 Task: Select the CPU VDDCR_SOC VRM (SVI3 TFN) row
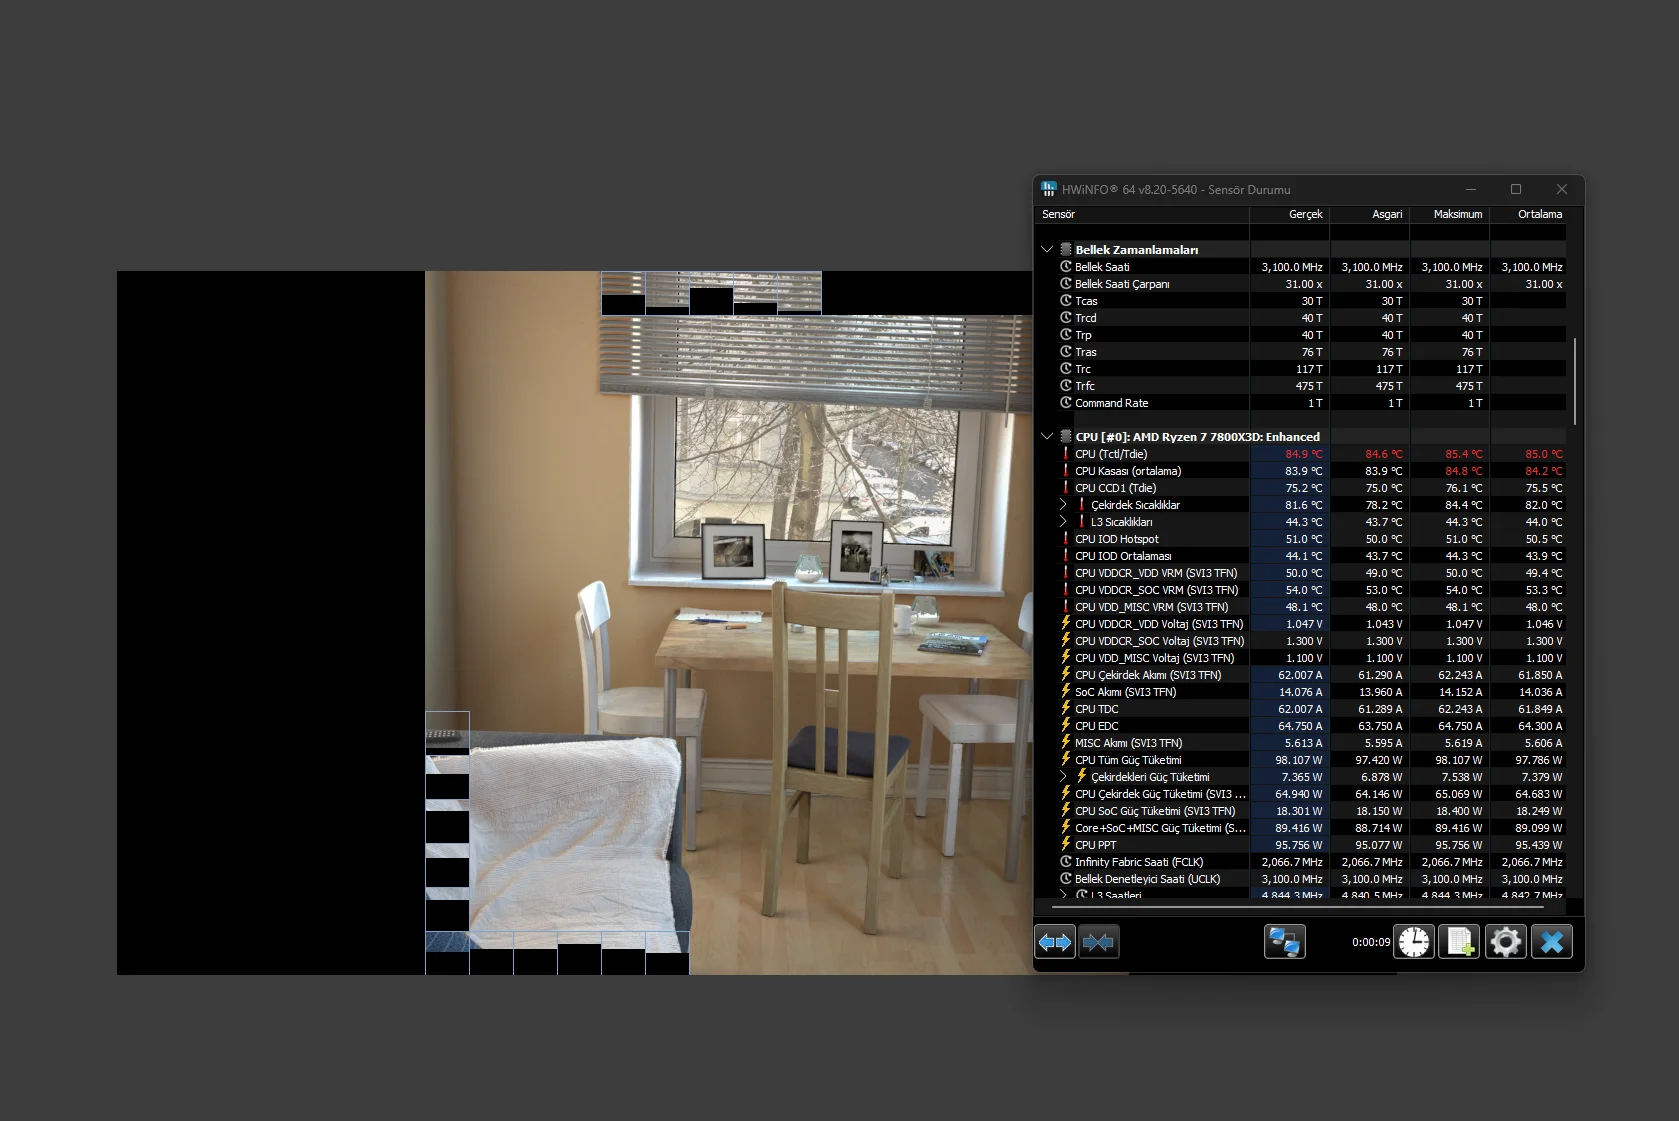[1301, 590]
